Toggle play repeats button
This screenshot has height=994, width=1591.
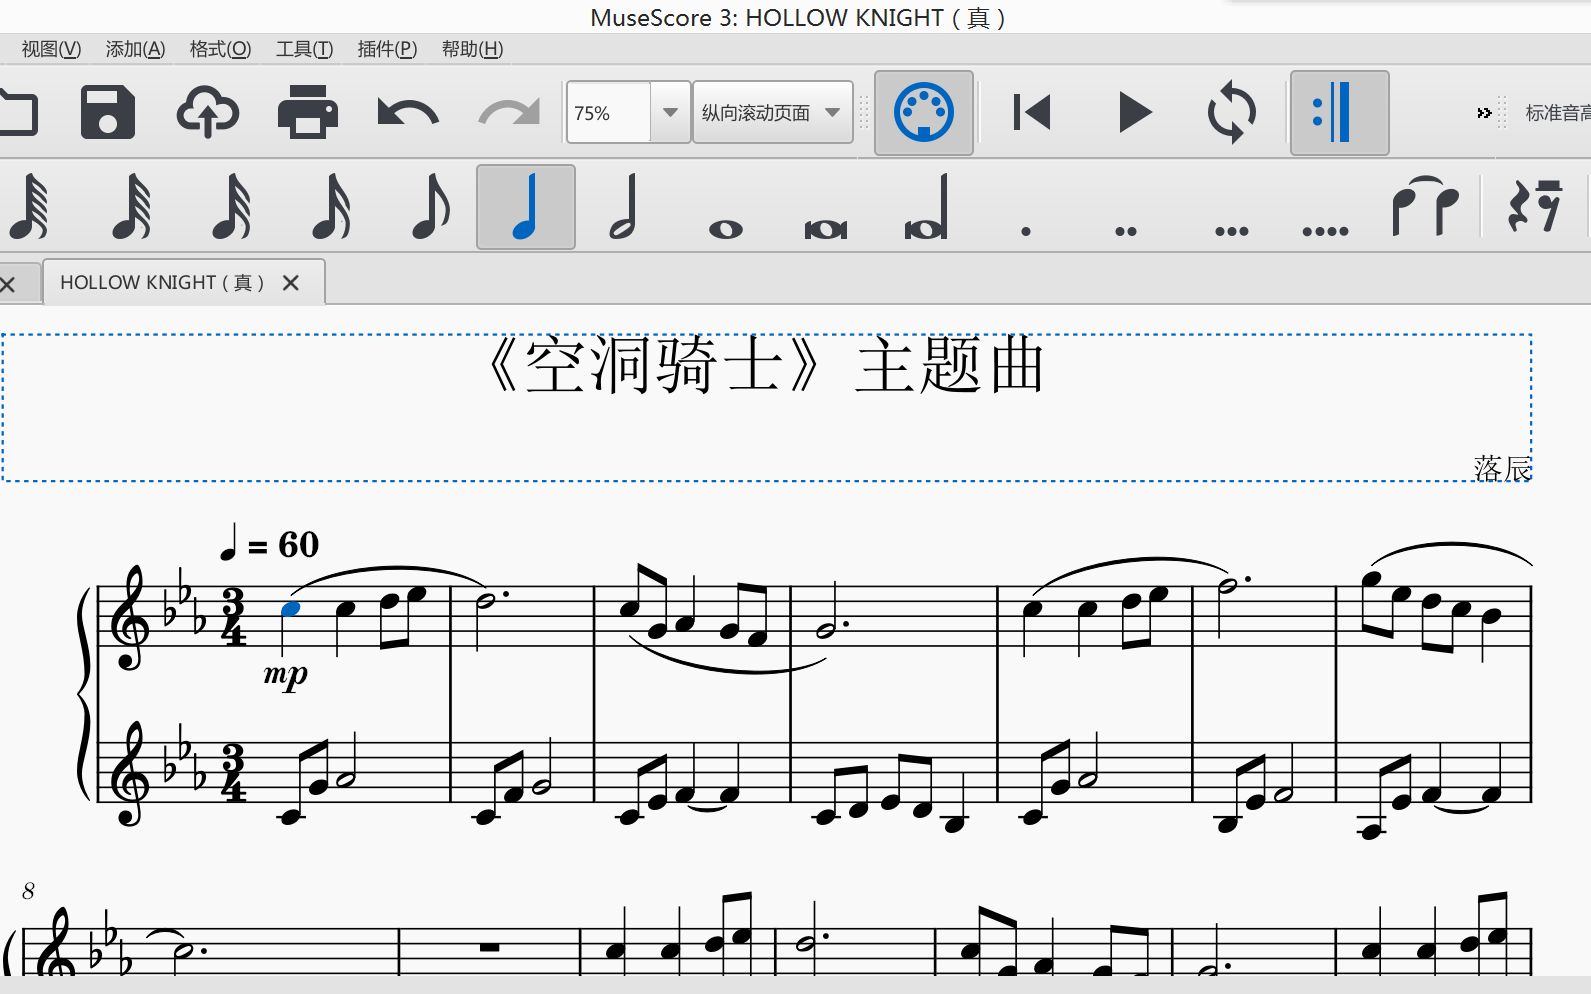(x=1339, y=112)
